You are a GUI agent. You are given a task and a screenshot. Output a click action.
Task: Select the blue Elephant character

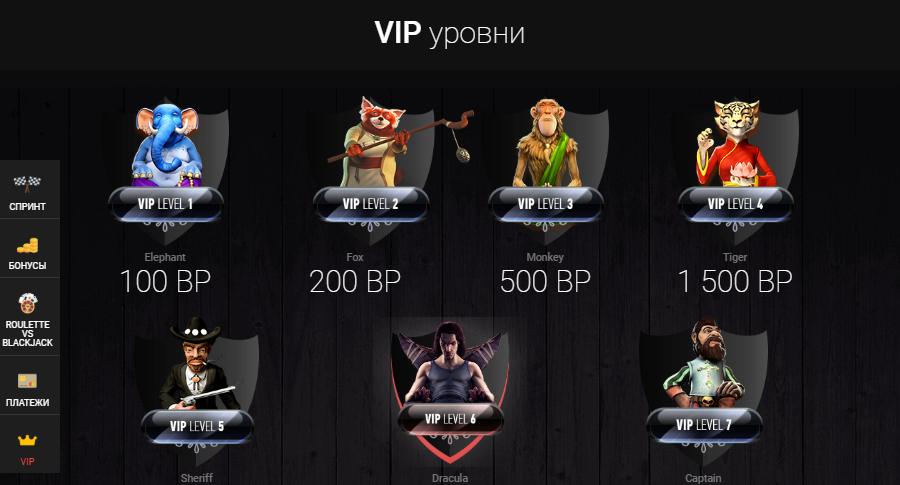click(166, 146)
